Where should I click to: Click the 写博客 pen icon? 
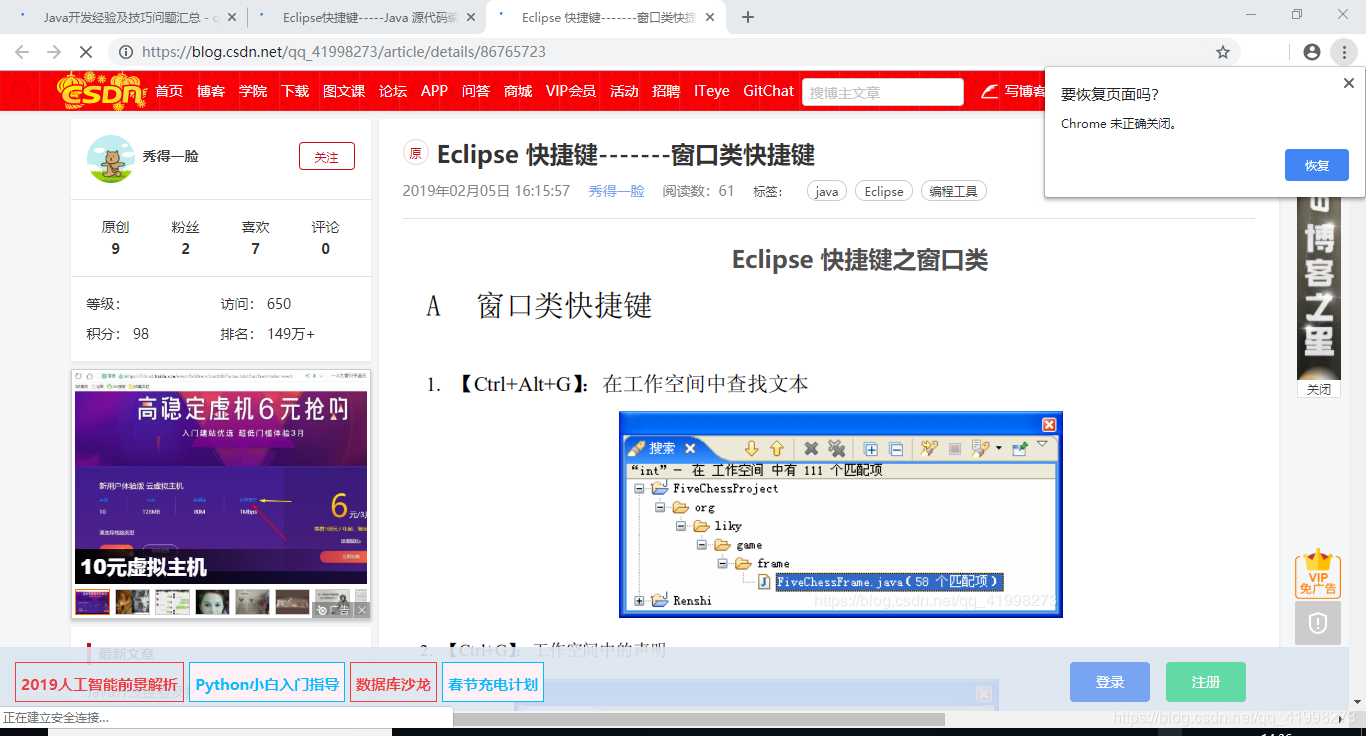989,91
